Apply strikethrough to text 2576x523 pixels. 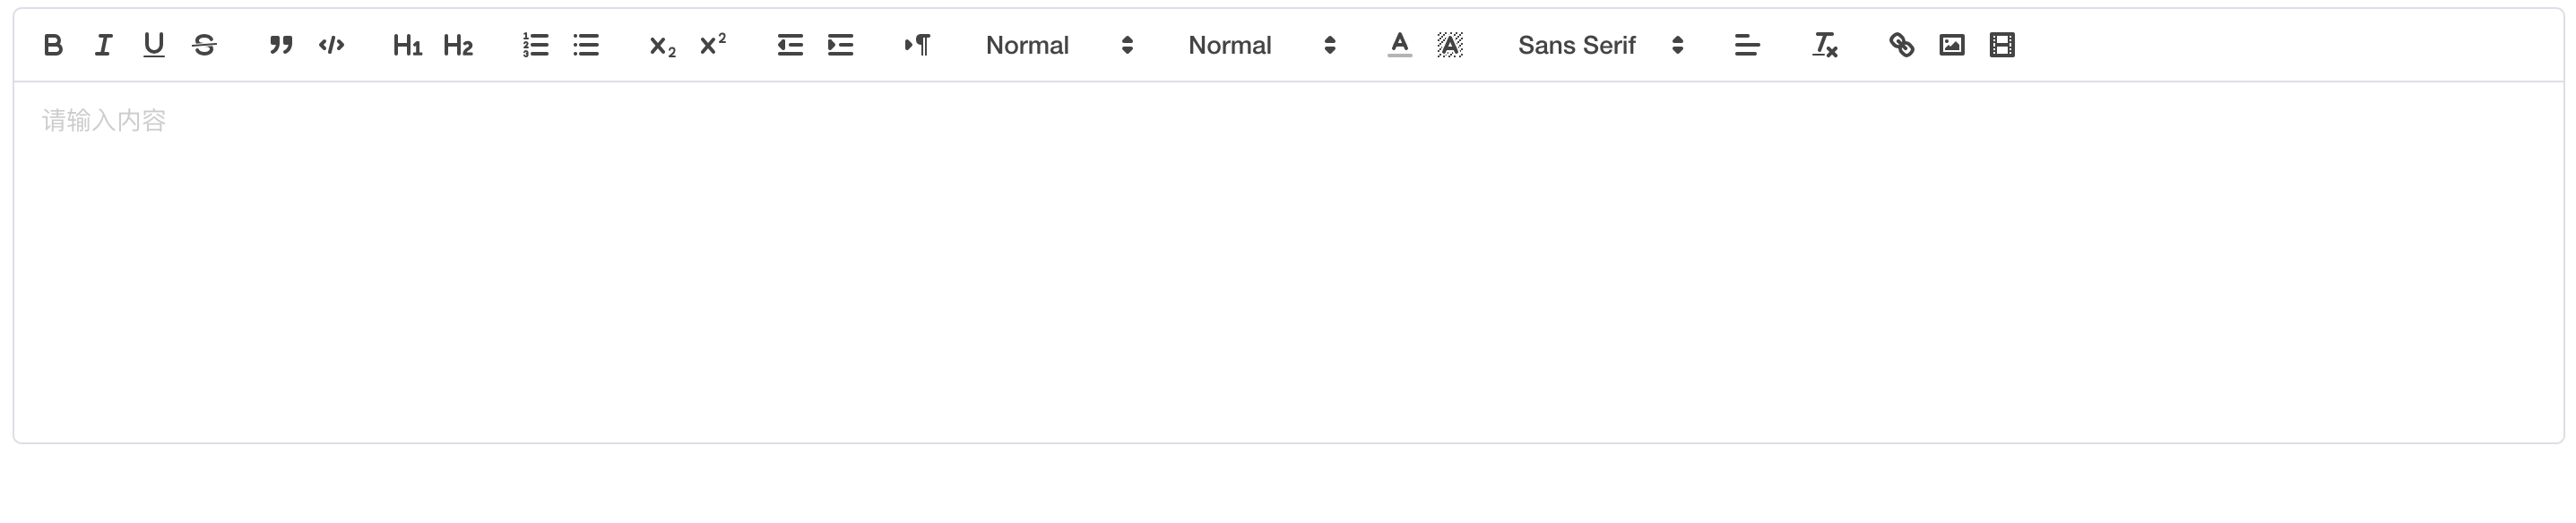click(204, 45)
